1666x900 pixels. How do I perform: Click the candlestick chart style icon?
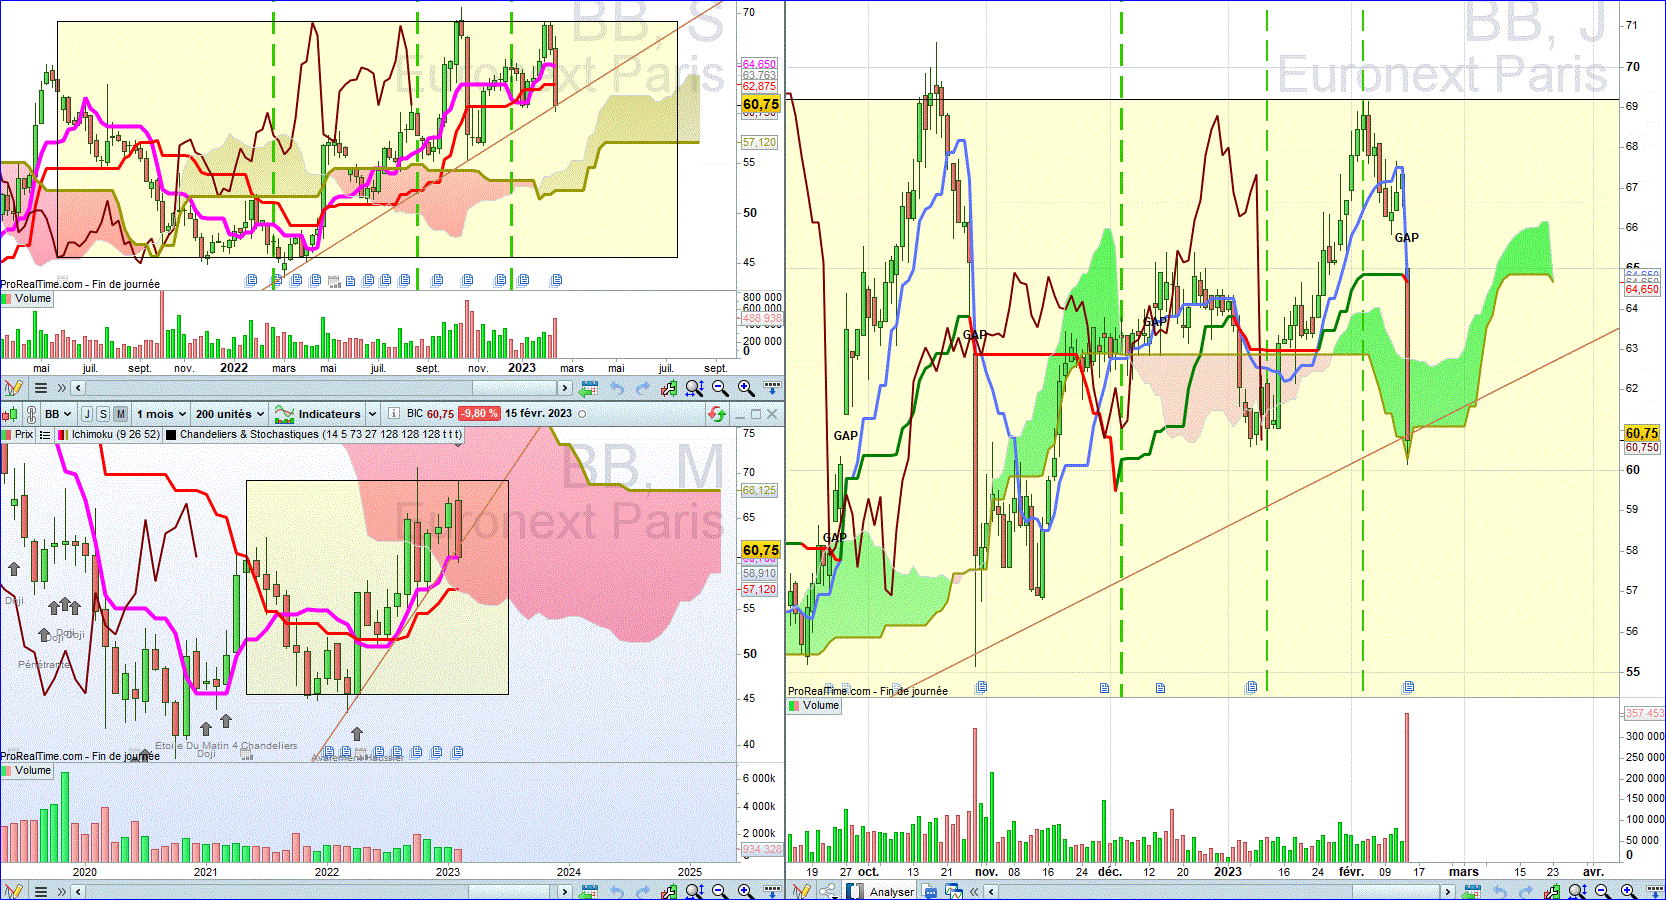(10, 414)
